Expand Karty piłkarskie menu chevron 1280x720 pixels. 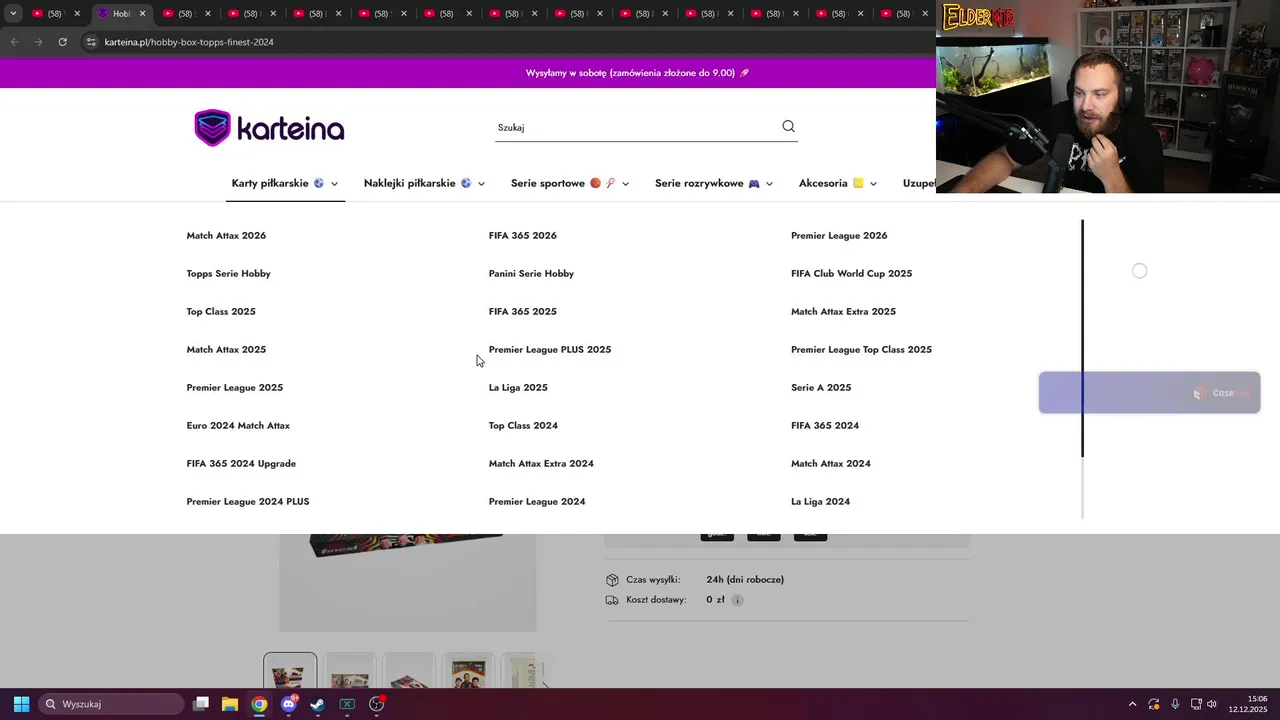[334, 184]
